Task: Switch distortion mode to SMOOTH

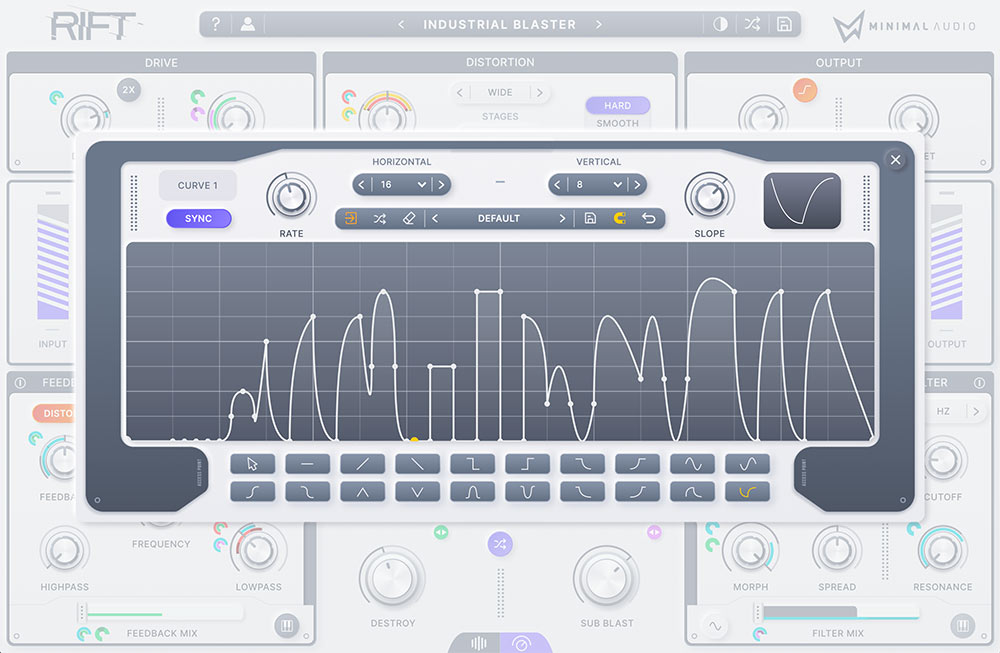Action: tap(617, 122)
